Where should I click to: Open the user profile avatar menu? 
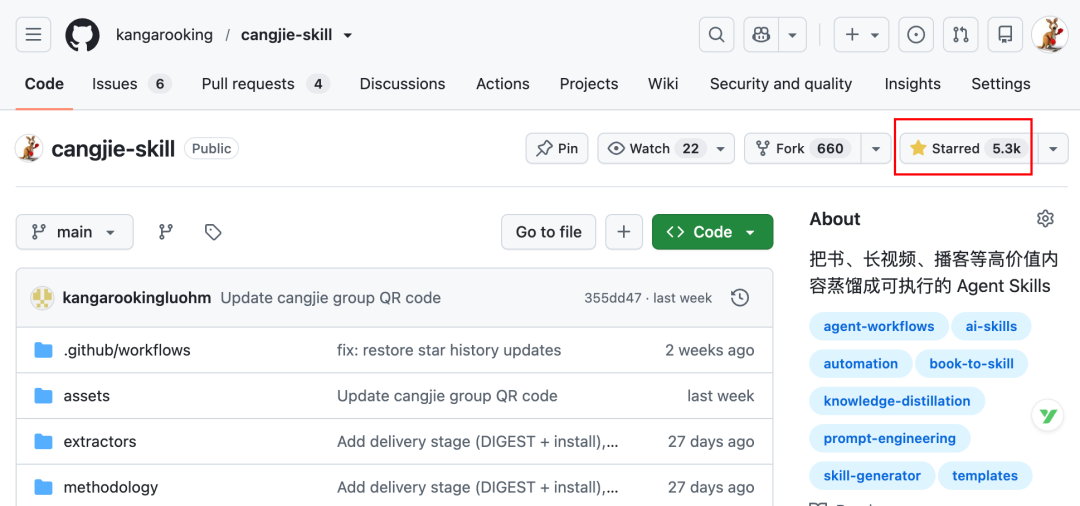point(1050,34)
